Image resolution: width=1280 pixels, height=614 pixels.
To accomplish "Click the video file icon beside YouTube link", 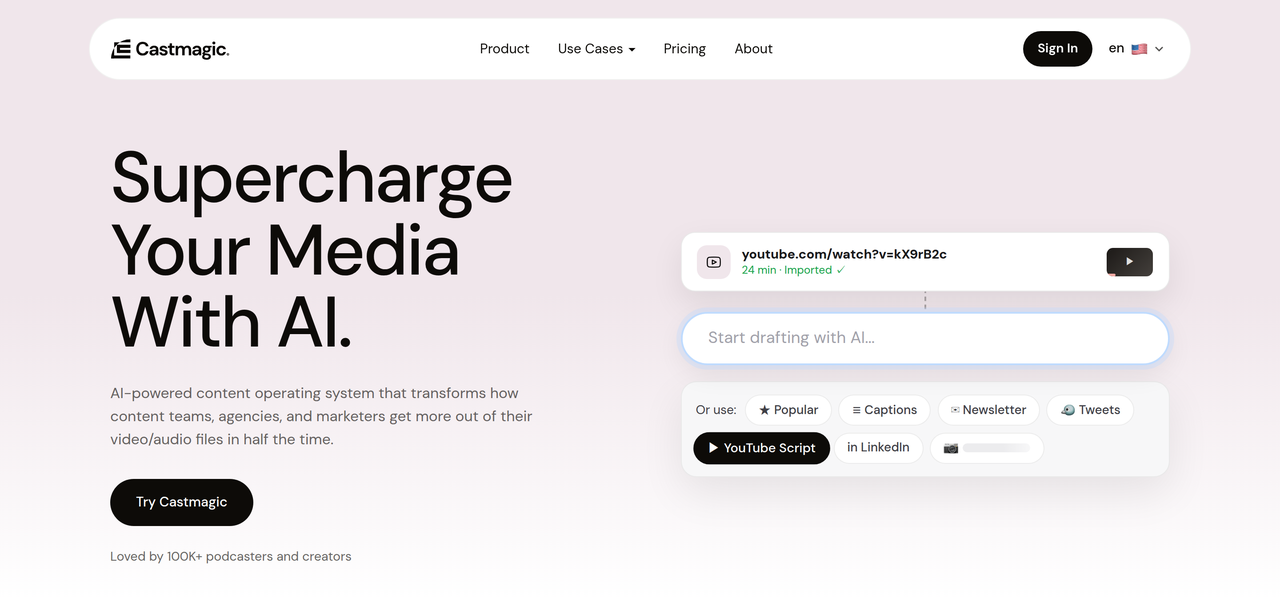I will tap(714, 262).
